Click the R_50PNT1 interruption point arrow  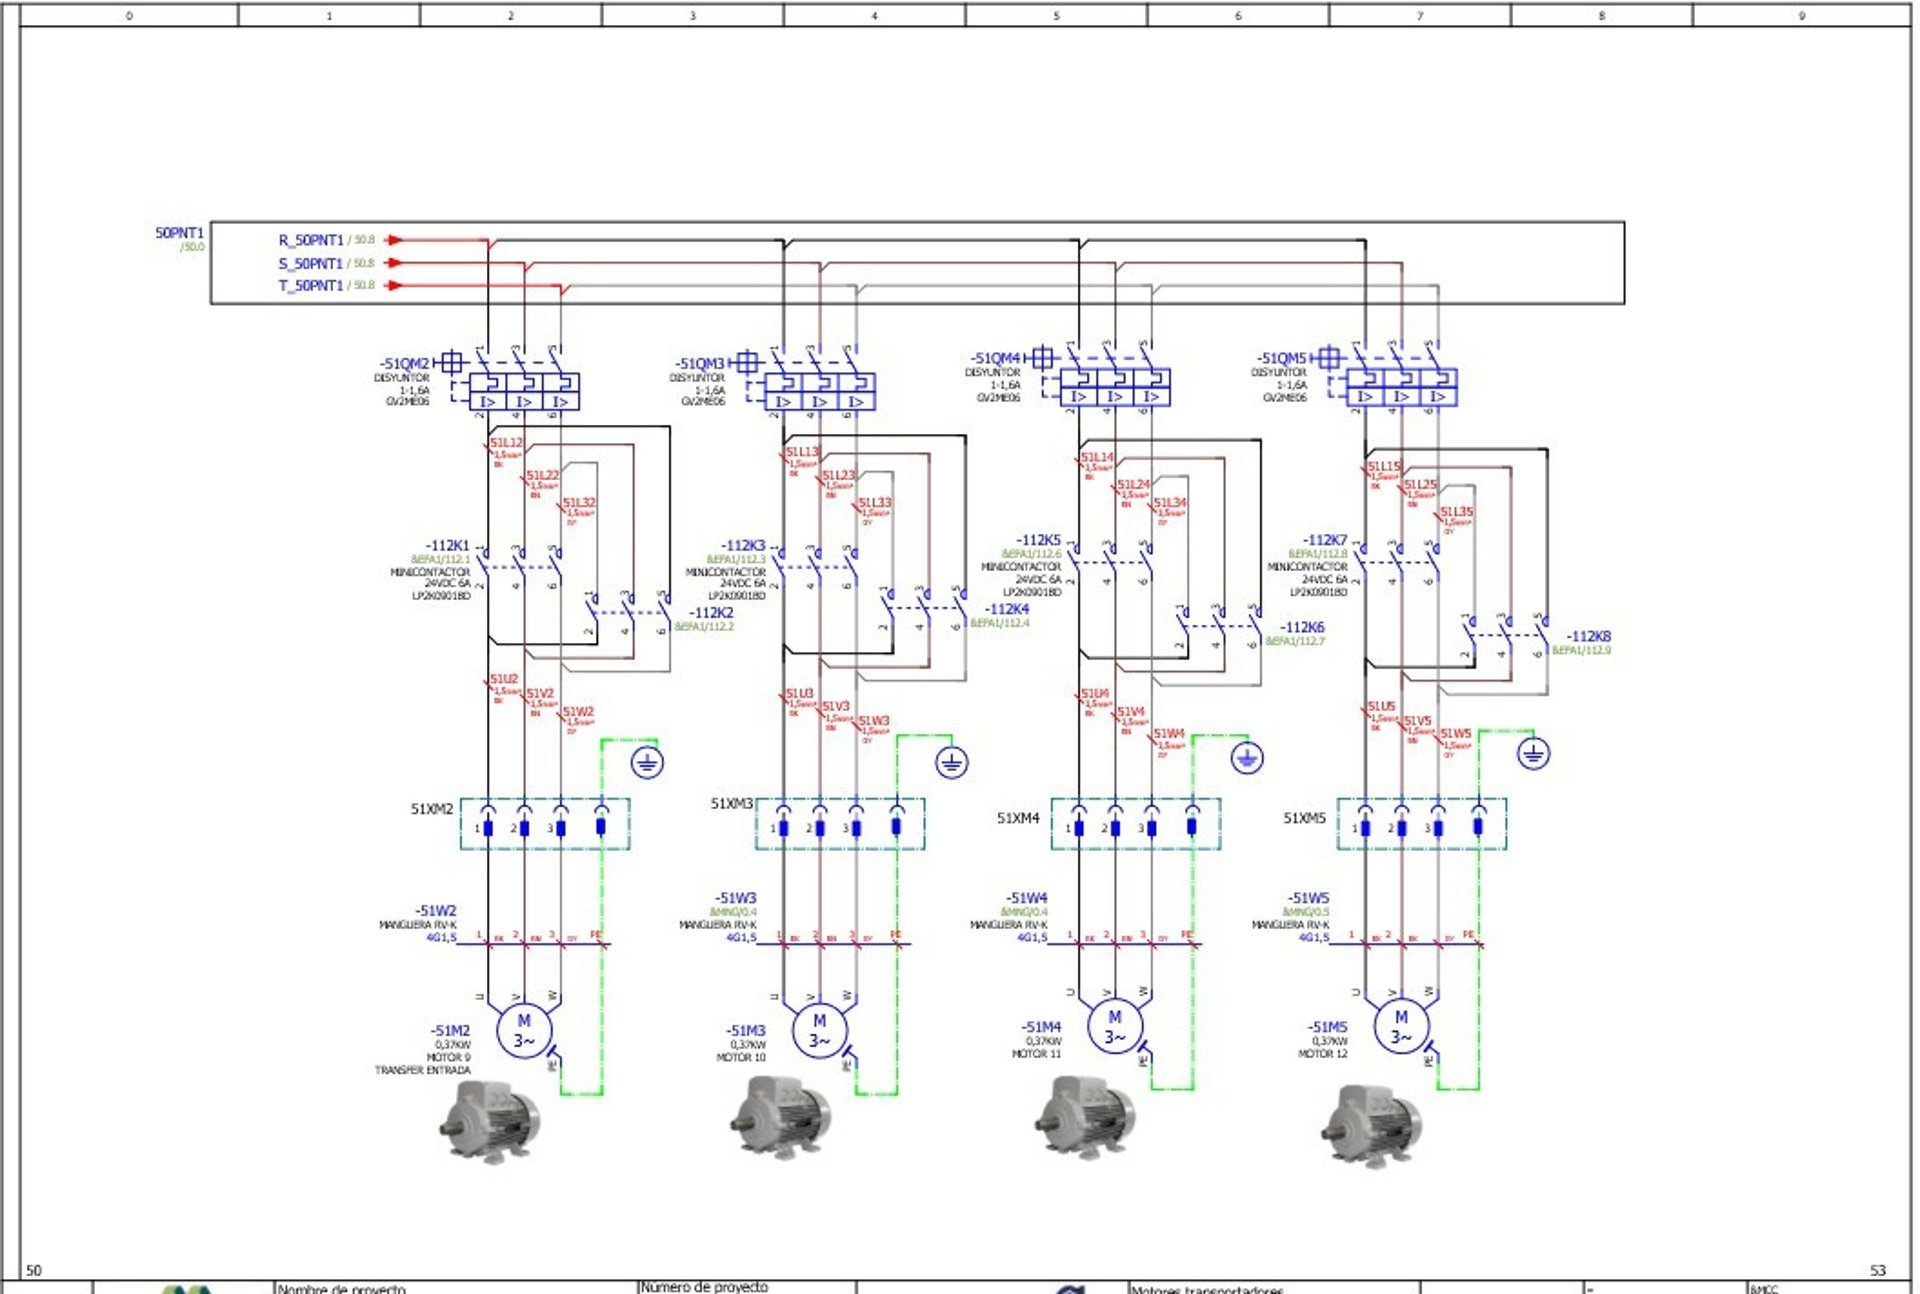coord(394,240)
